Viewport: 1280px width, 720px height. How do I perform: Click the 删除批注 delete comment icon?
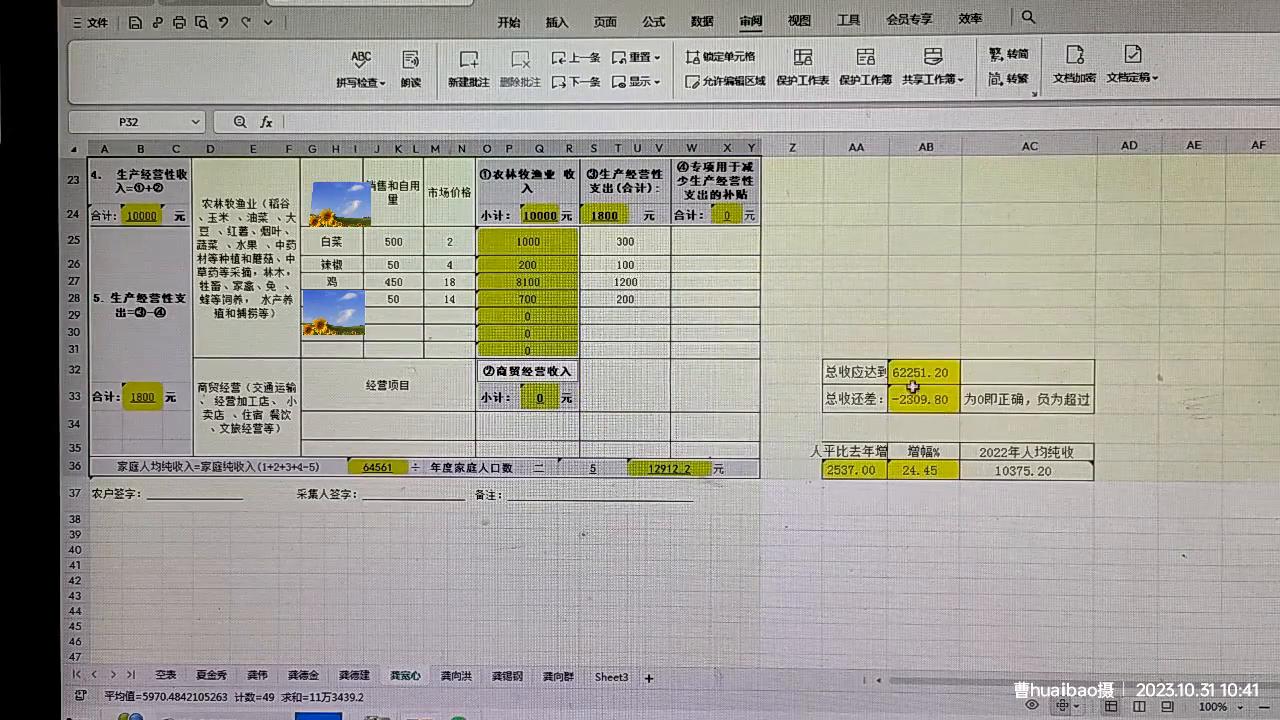point(519,70)
